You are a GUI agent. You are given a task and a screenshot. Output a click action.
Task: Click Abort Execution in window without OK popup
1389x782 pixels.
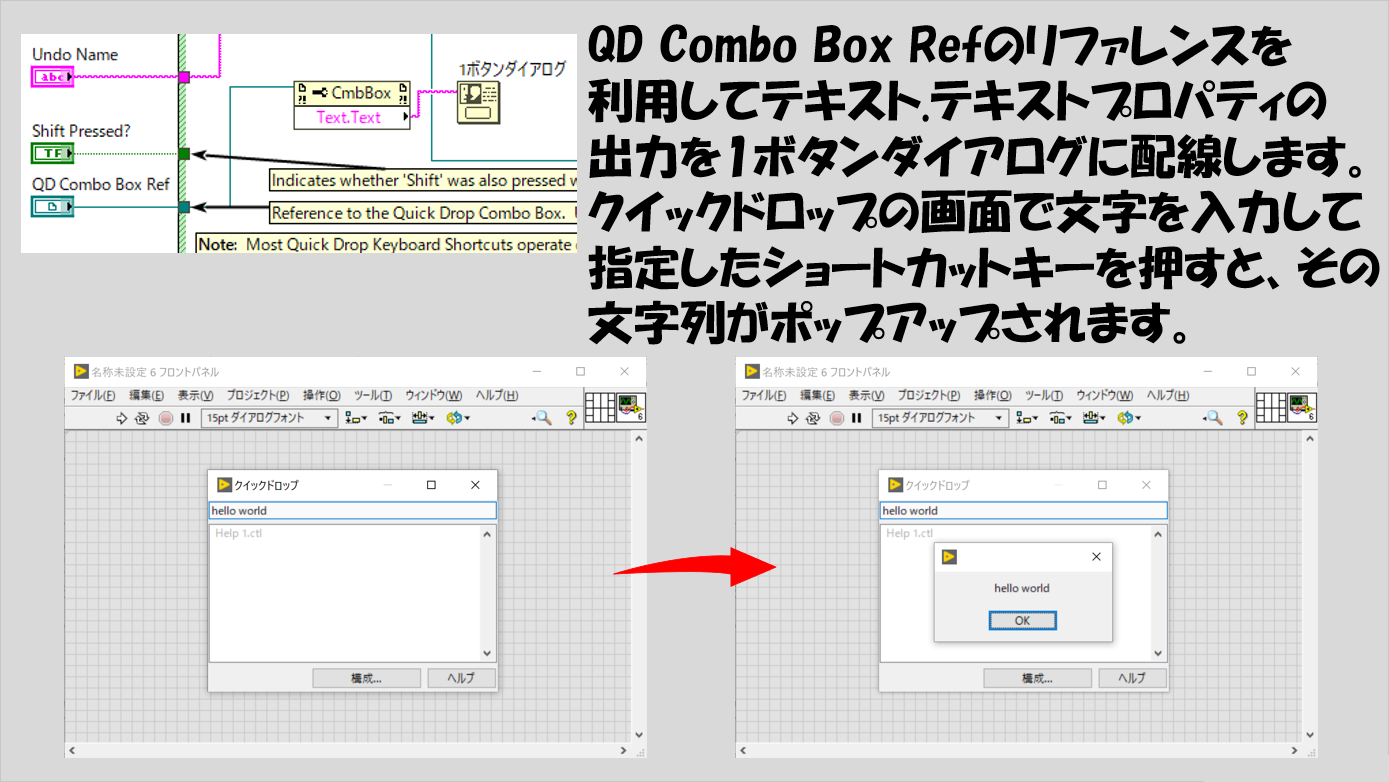click(165, 418)
